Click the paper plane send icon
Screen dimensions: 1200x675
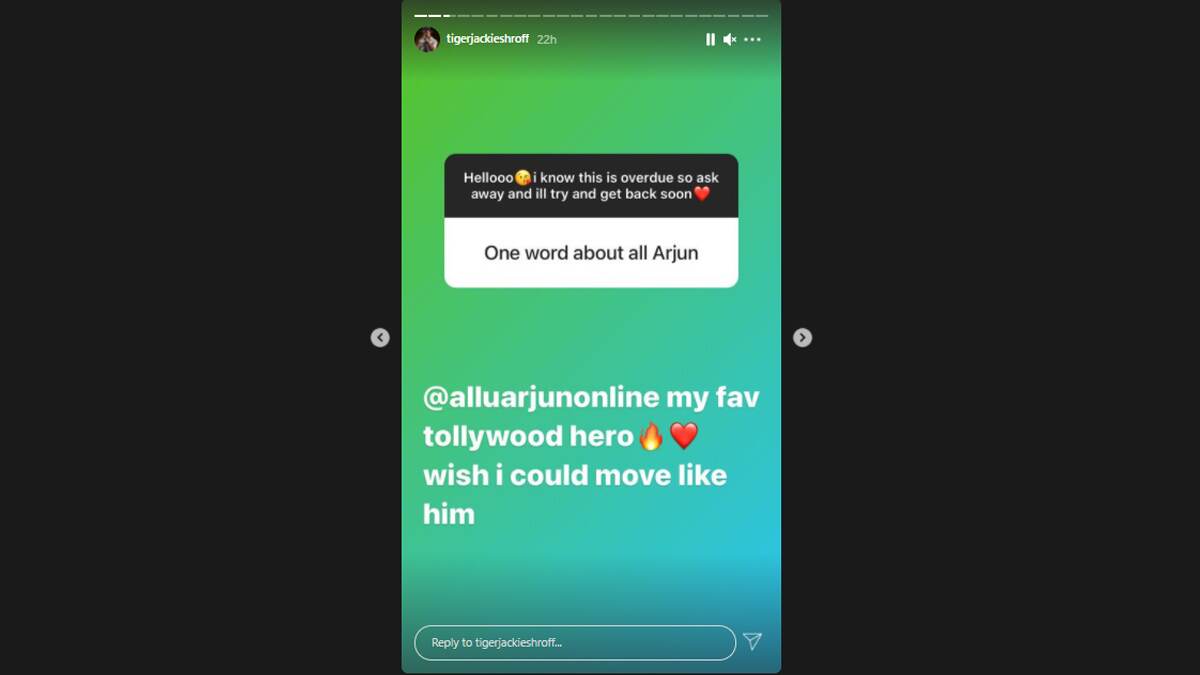click(x=752, y=642)
